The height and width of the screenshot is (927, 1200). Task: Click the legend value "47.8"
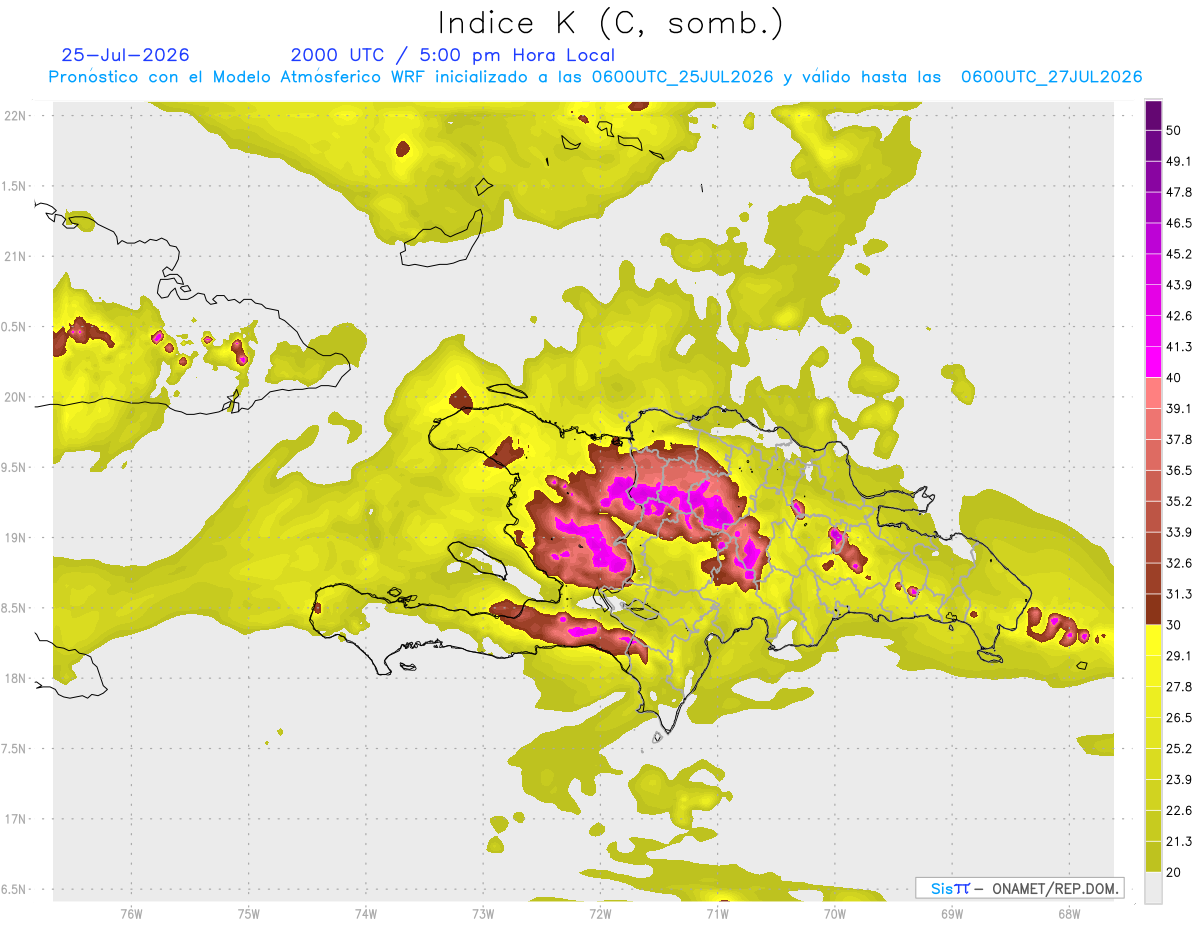[x=1179, y=192]
